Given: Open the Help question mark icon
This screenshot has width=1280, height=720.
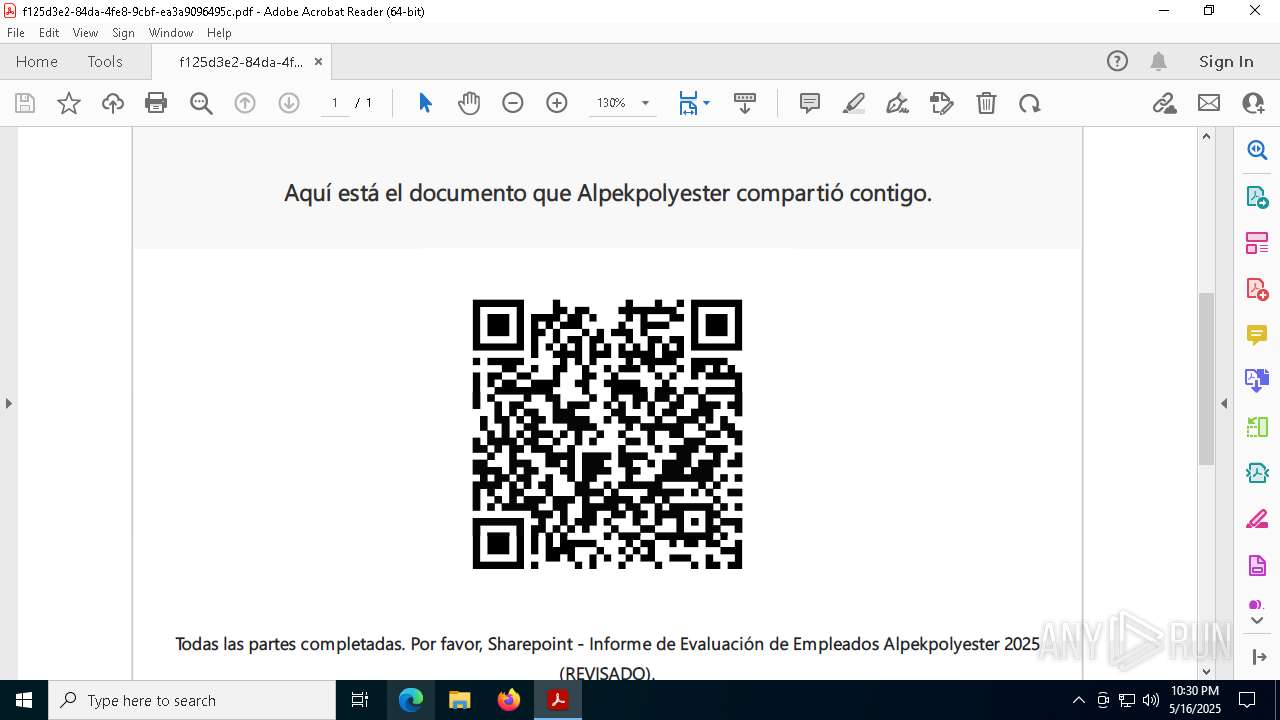Looking at the screenshot, I should 1117,61.
